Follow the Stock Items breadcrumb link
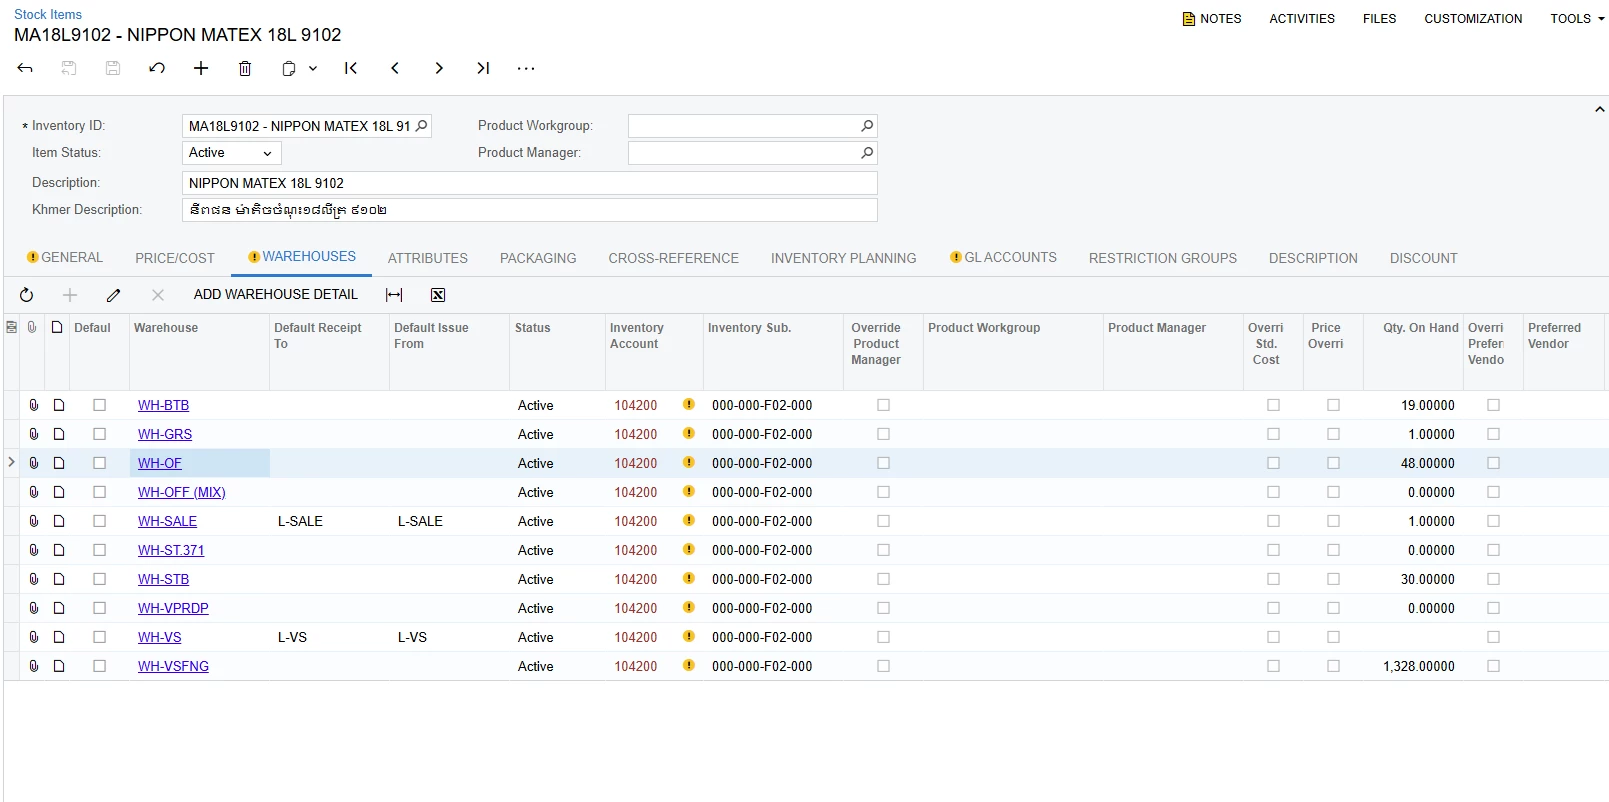The width and height of the screenshot is (1609, 802). click(x=48, y=15)
